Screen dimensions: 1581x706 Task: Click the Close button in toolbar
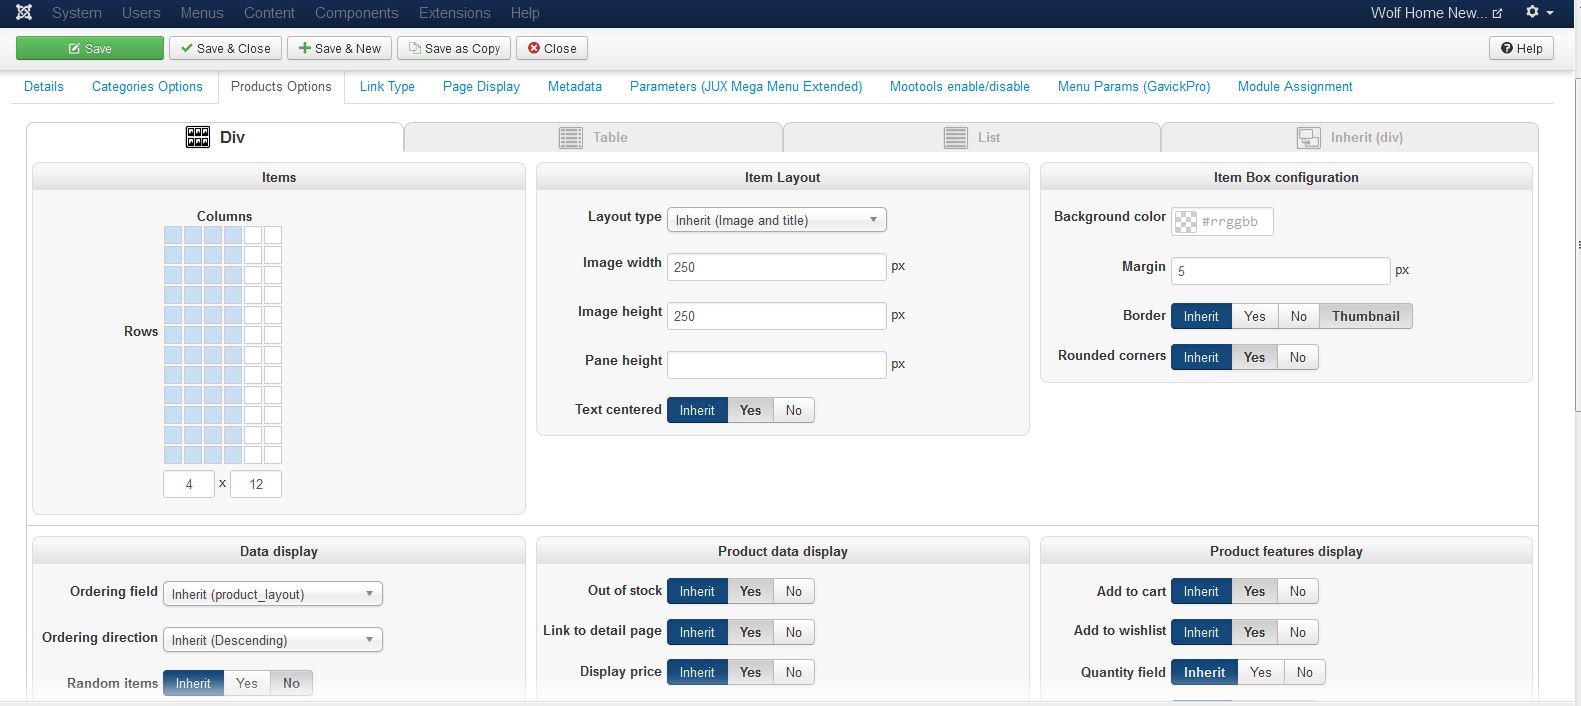pos(552,48)
